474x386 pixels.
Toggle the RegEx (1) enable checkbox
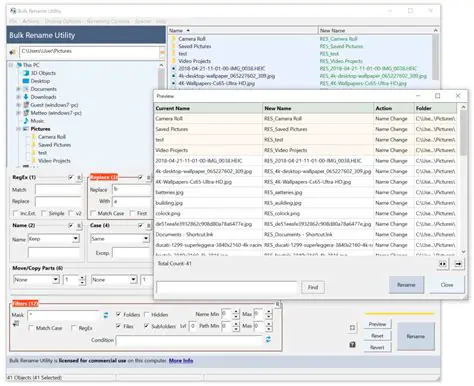(x=71, y=177)
